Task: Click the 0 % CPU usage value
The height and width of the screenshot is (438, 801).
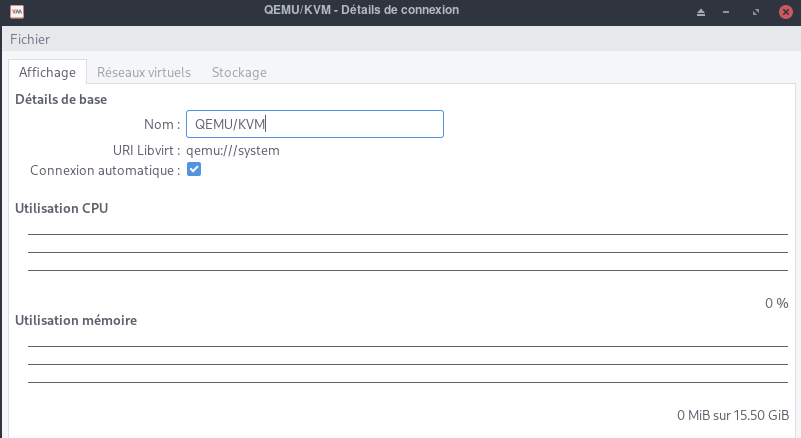Action: pyautogui.click(x=776, y=302)
